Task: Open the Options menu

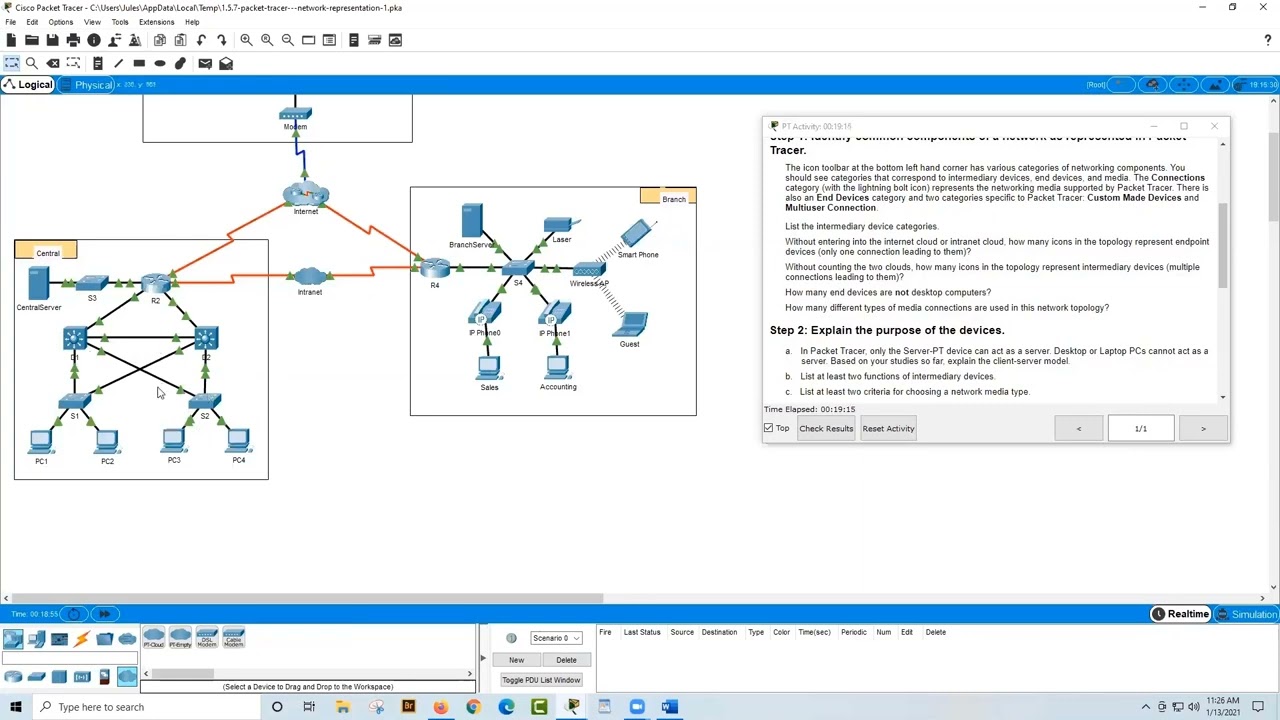Action: (61, 22)
